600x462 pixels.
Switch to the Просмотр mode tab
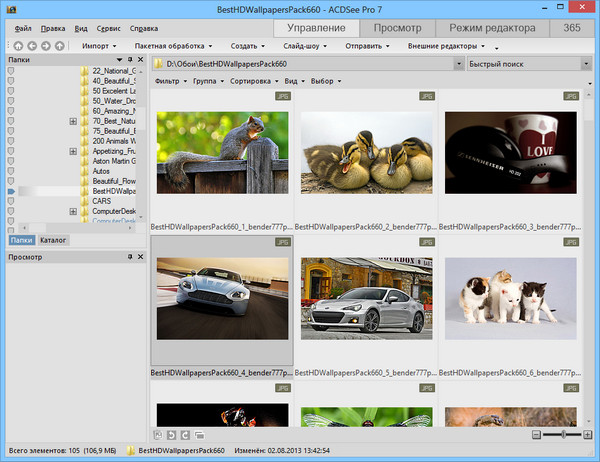pos(397,27)
